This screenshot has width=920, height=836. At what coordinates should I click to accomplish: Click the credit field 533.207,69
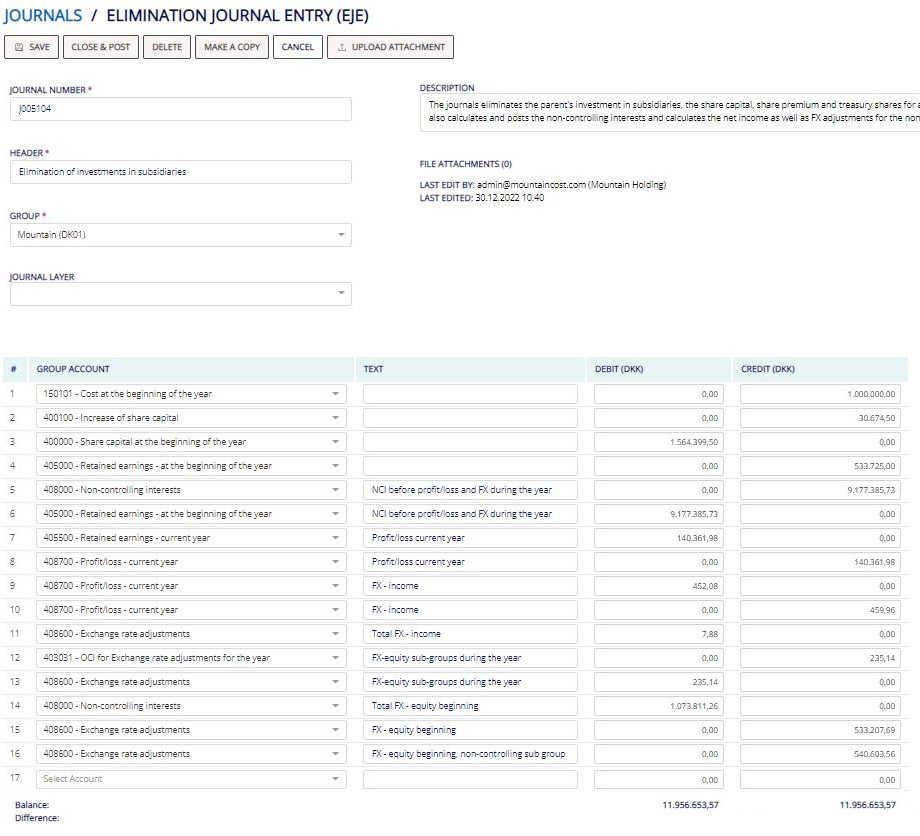(820, 730)
